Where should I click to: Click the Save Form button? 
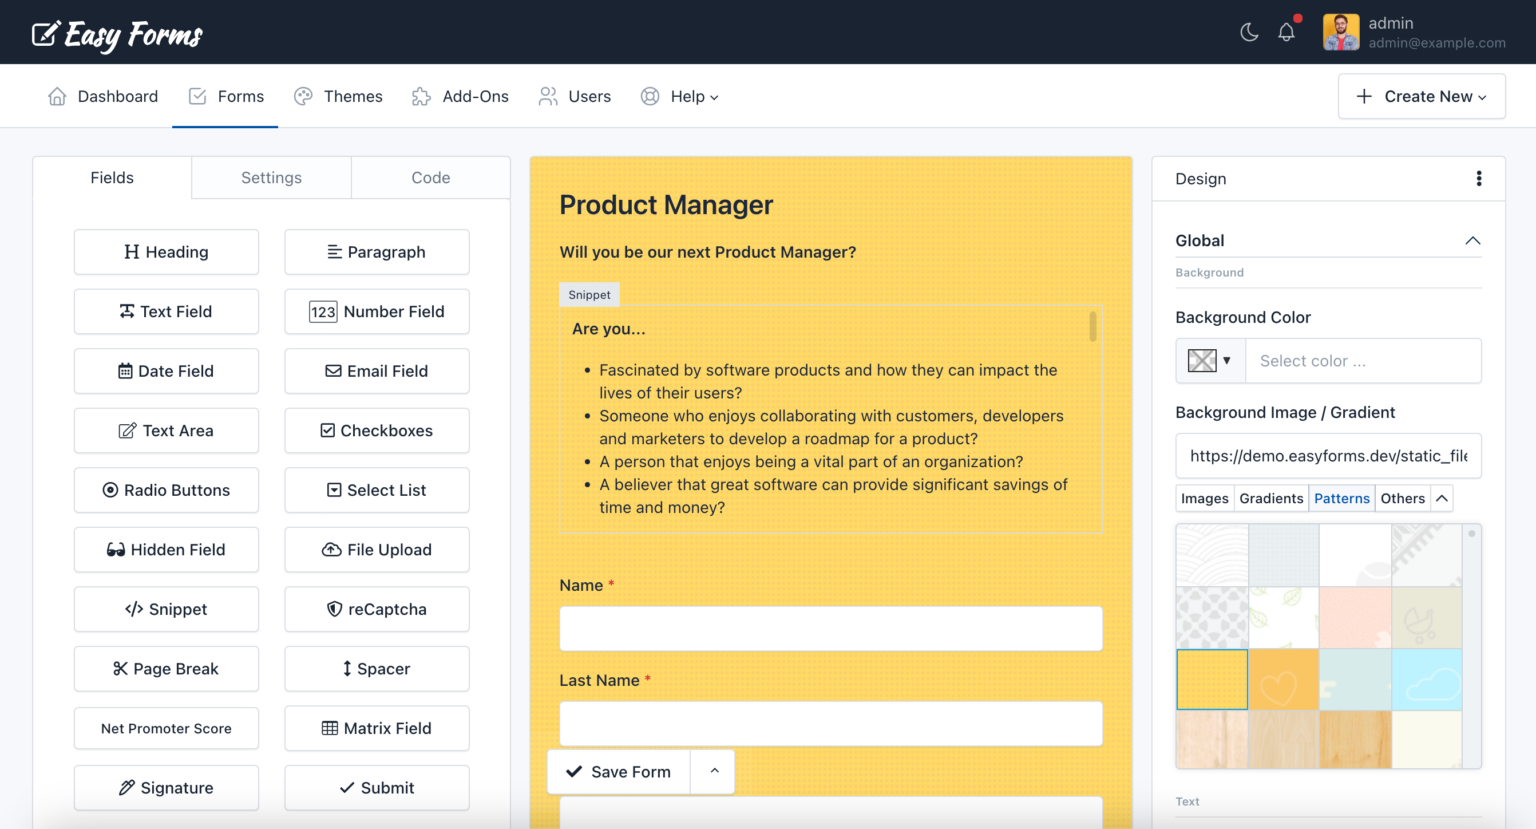(618, 771)
